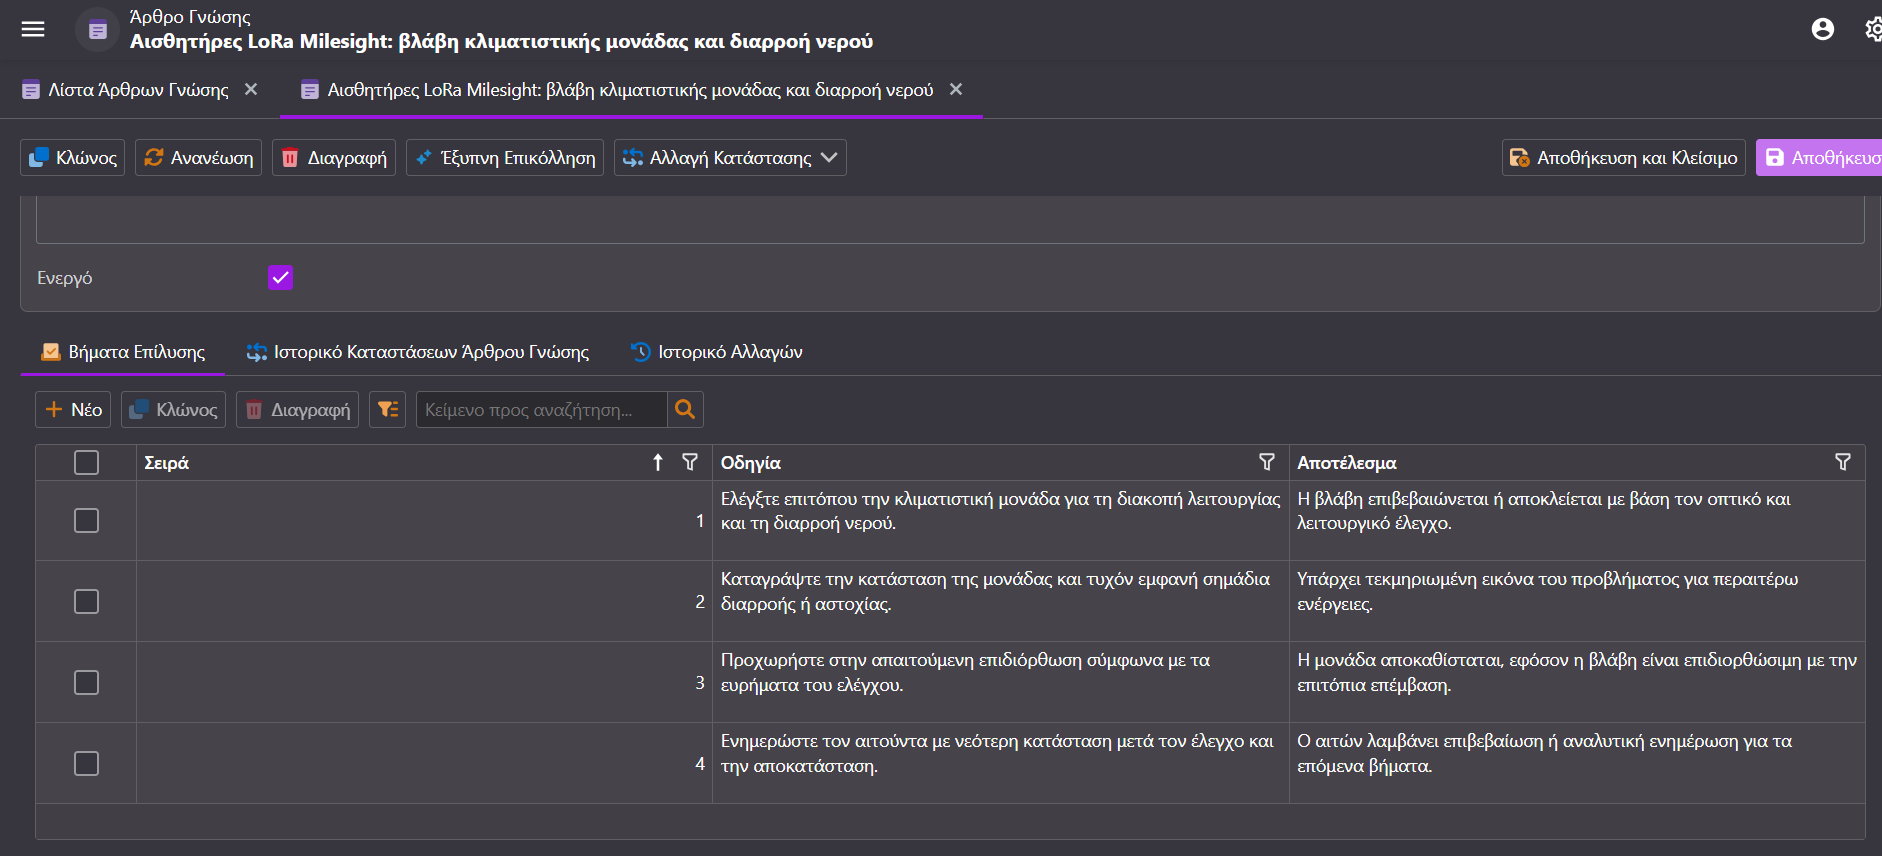Image resolution: width=1882 pixels, height=856 pixels.
Task: Click the search text field Κείμενο προς αναζήτηση
Action: (541, 409)
